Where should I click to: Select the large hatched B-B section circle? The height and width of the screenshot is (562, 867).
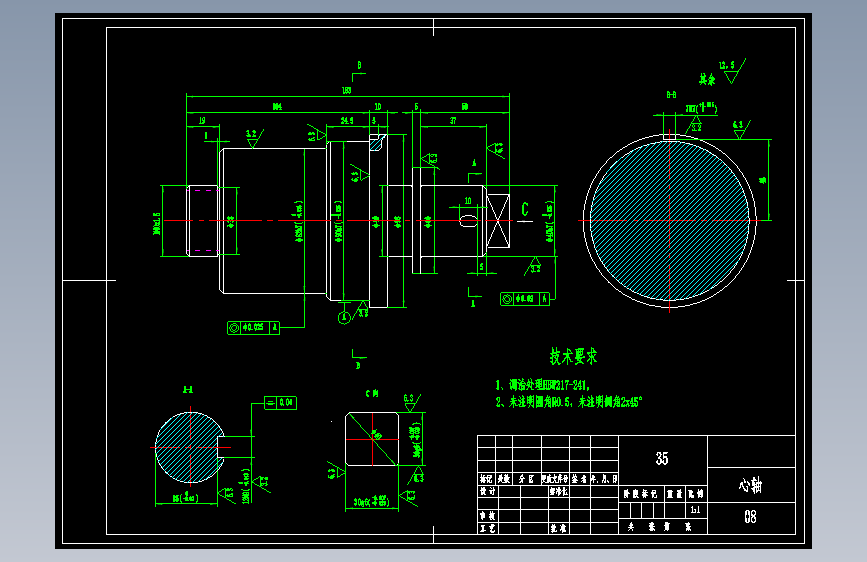(670, 221)
